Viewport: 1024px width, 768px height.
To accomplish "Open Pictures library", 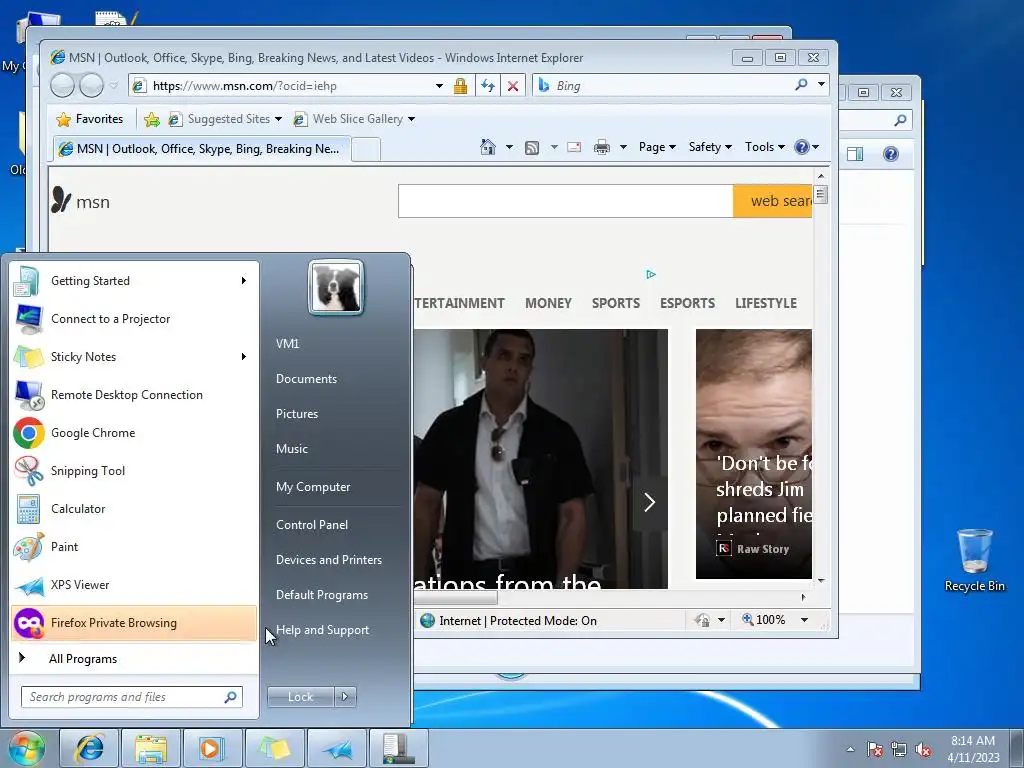I will coord(297,414).
